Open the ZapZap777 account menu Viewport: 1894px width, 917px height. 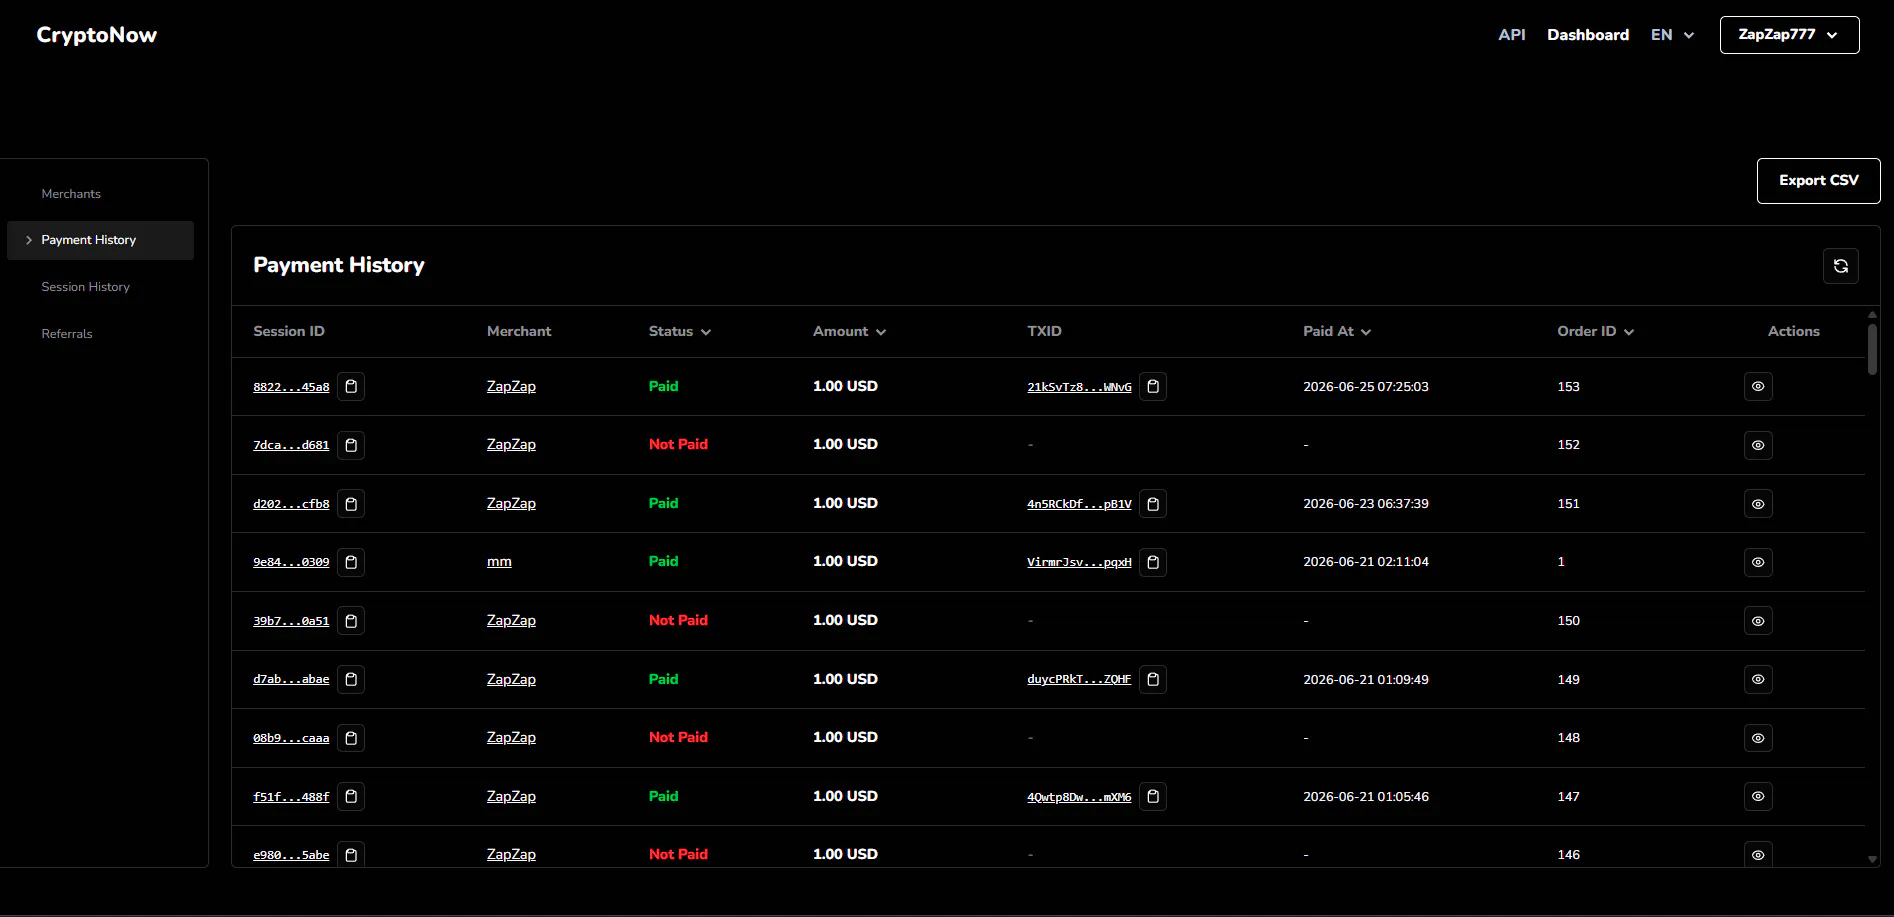1789,35
